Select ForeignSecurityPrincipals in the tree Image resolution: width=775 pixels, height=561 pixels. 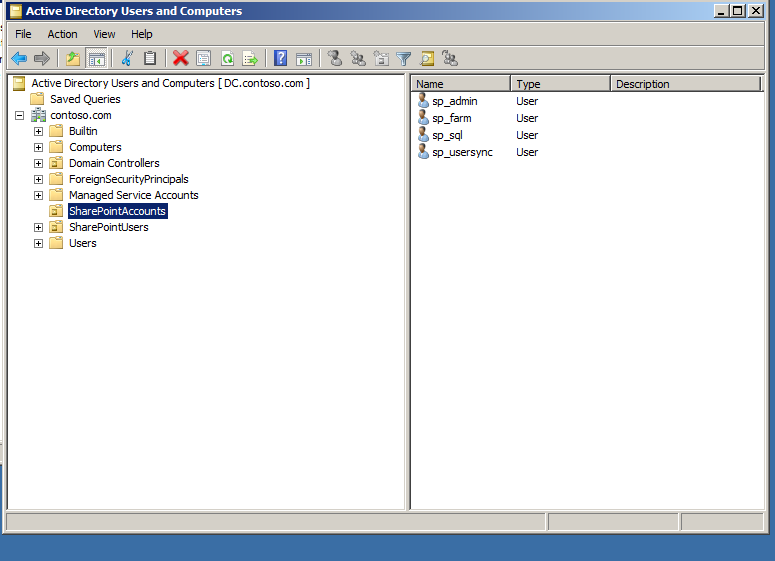point(129,179)
